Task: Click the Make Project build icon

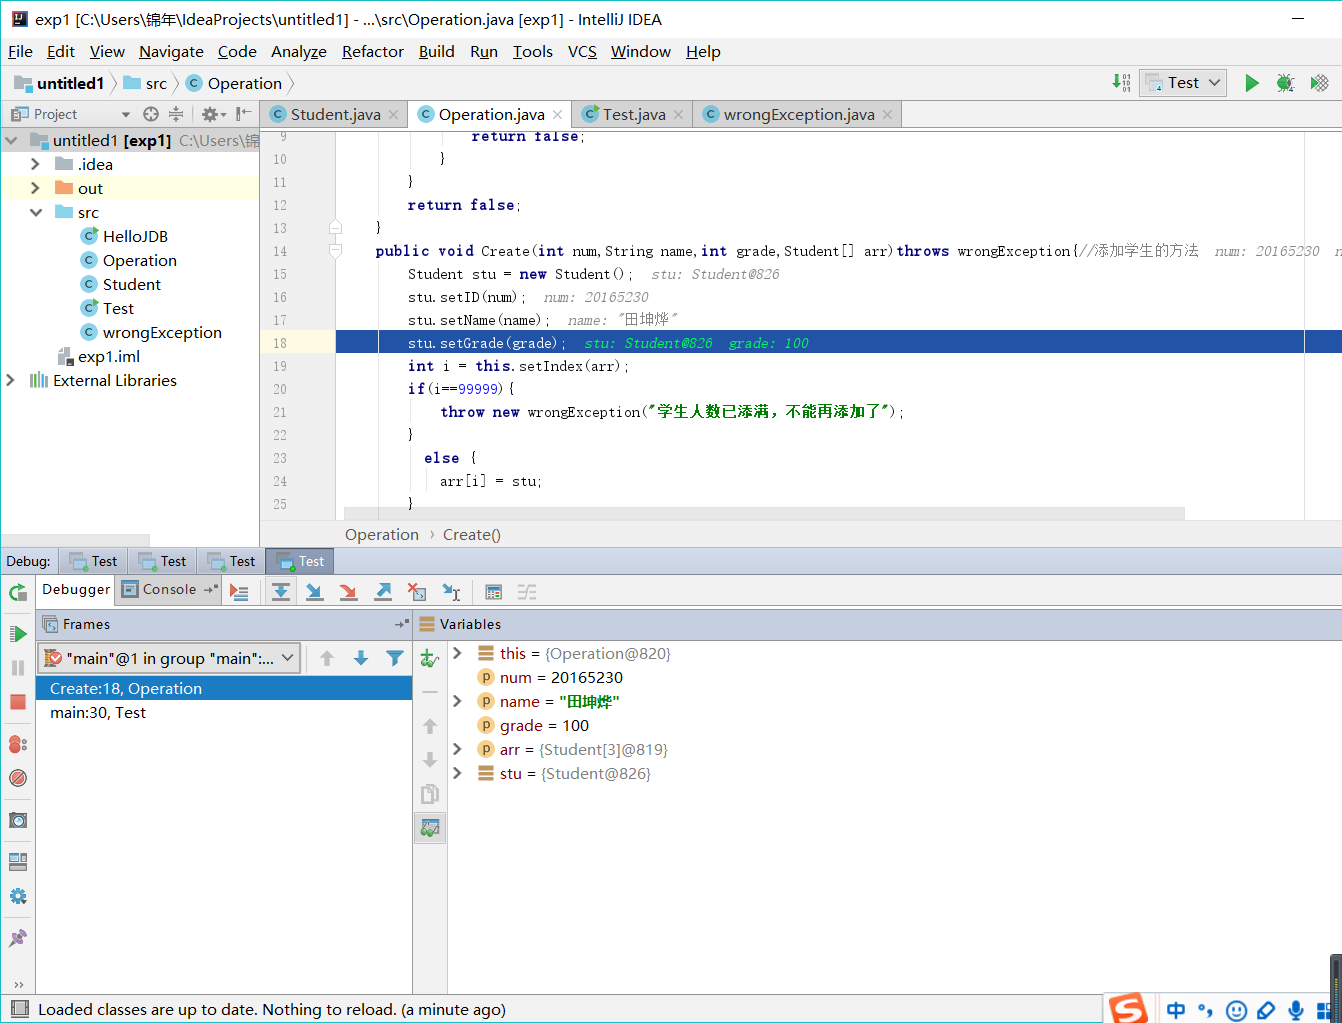Action: click(x=1121, y=83)
